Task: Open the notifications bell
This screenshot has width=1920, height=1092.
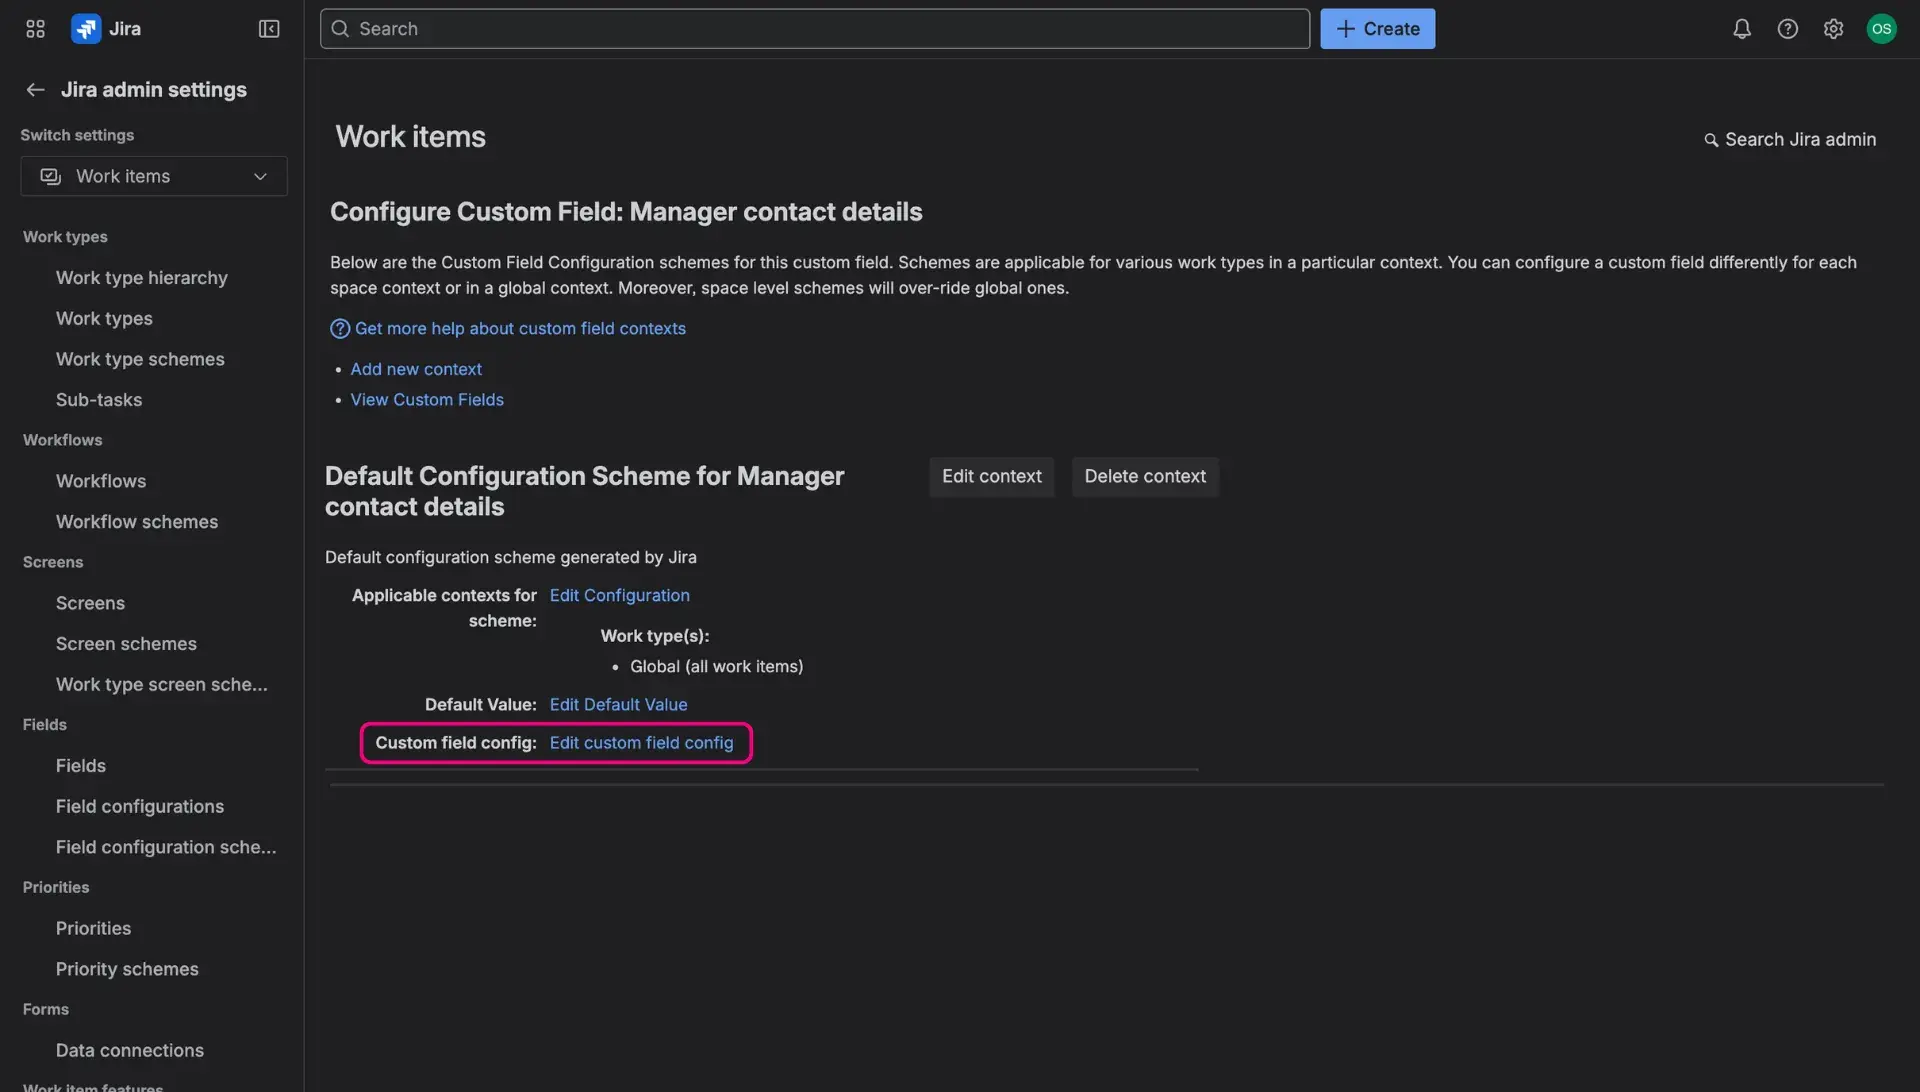Action: click(1741, 28)
